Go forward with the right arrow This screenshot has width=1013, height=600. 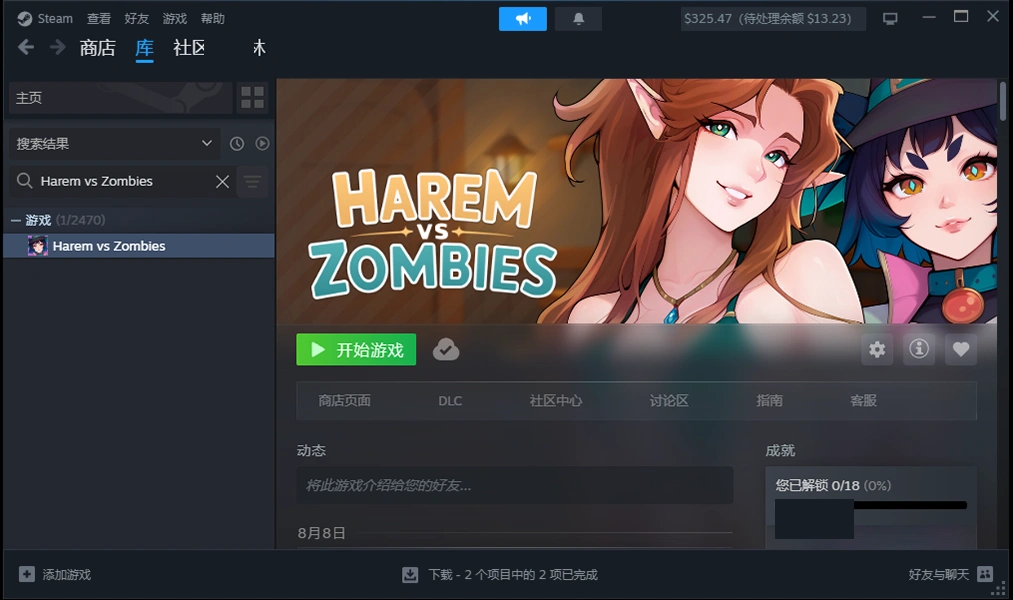(57, 47)
